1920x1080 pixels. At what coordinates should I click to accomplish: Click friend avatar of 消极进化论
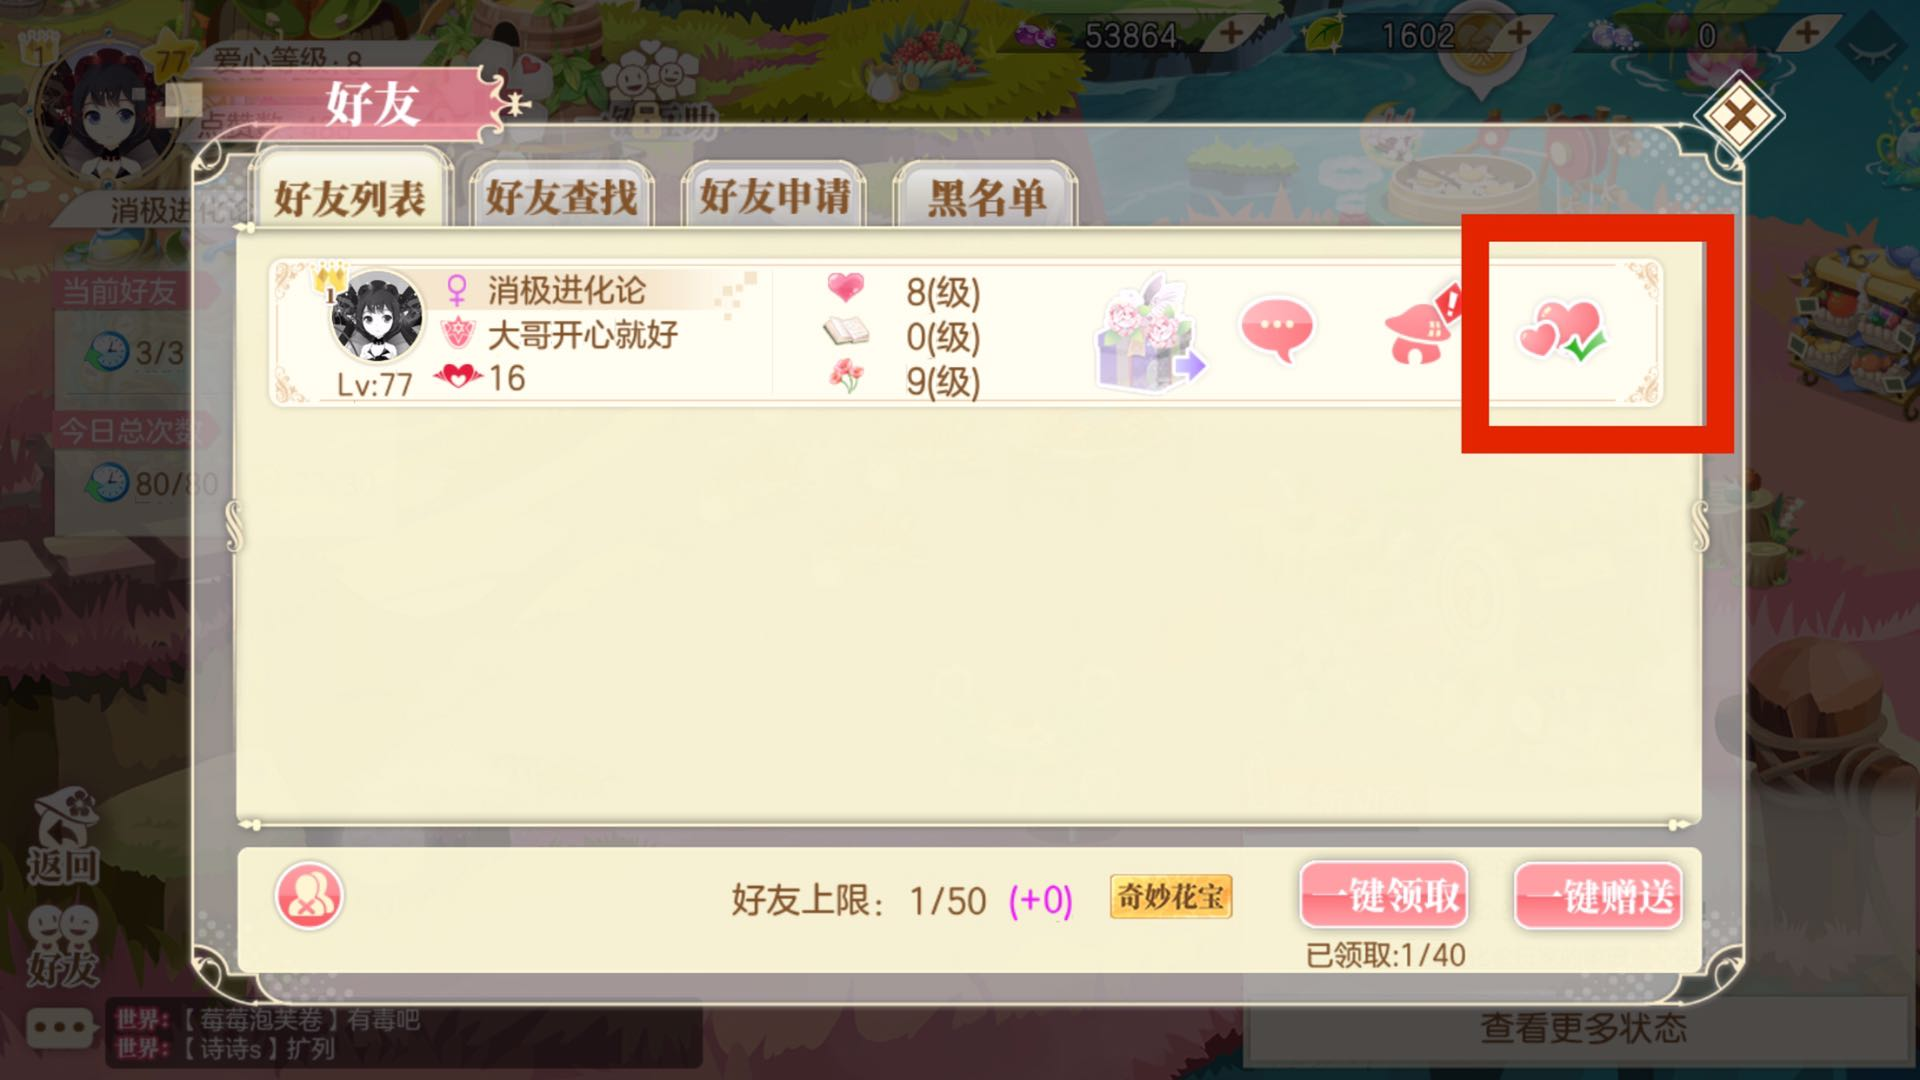pyautogui.click(x=375, y=316)
